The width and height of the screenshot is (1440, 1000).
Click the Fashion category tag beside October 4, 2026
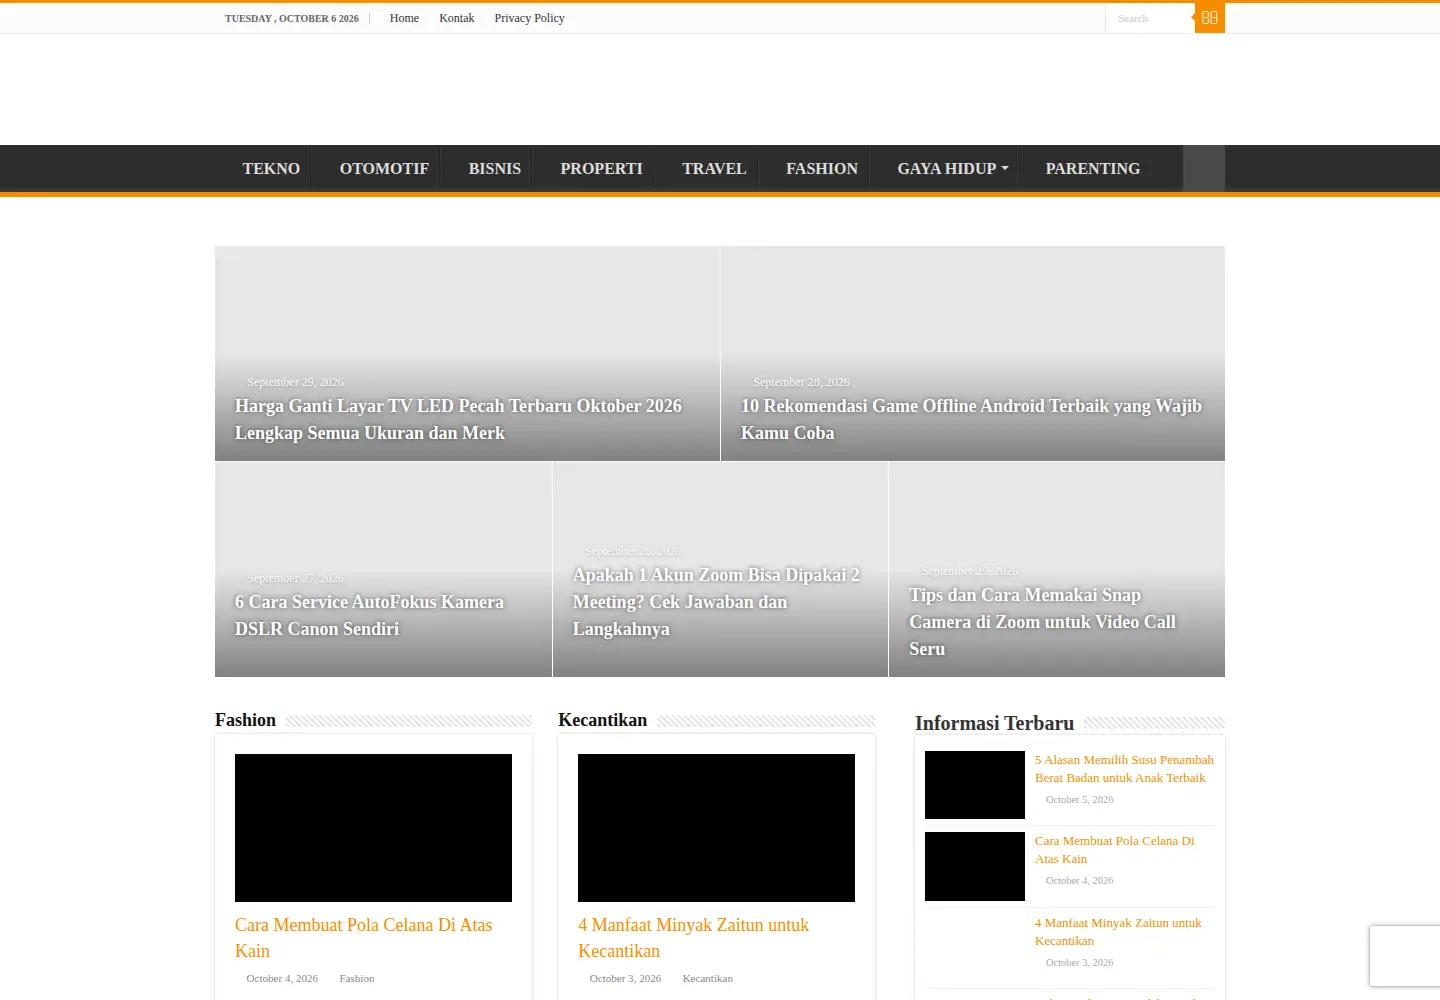click(x=357, y=978)
